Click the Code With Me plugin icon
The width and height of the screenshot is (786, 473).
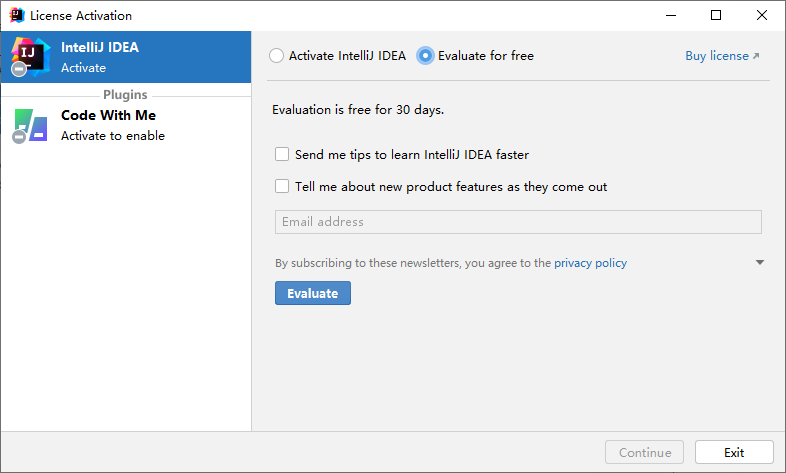click(30, 124)
